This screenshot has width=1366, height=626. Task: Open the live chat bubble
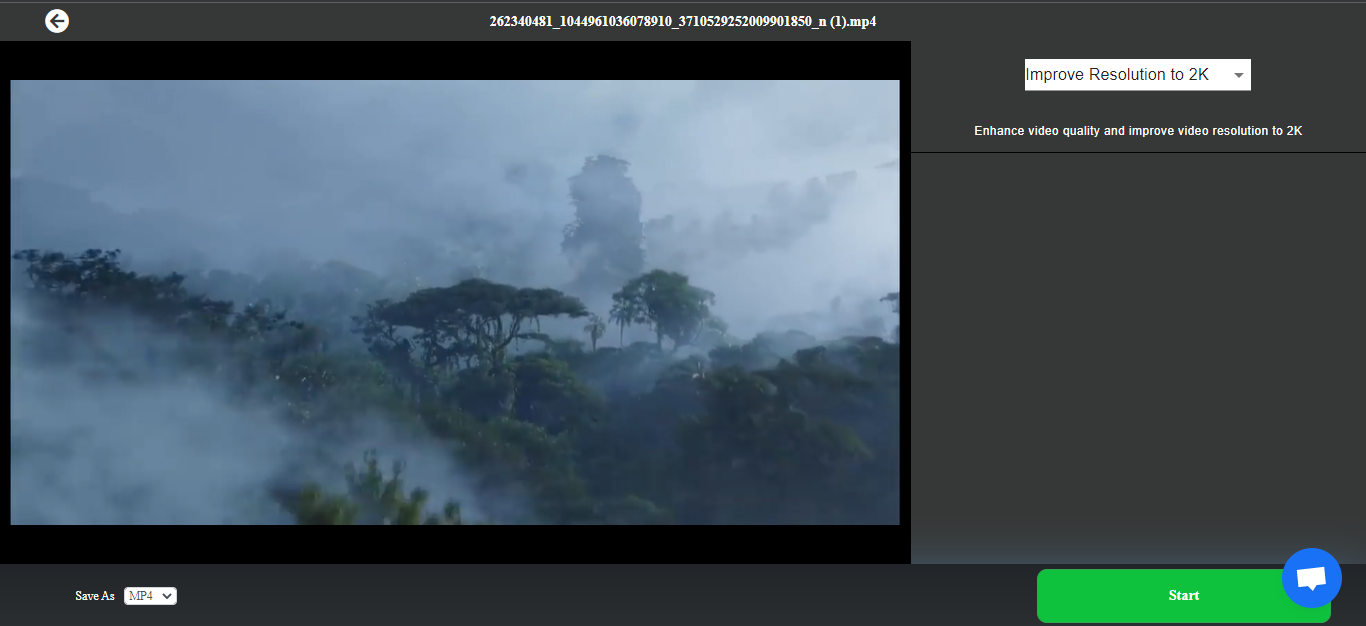coord(1311,578)
